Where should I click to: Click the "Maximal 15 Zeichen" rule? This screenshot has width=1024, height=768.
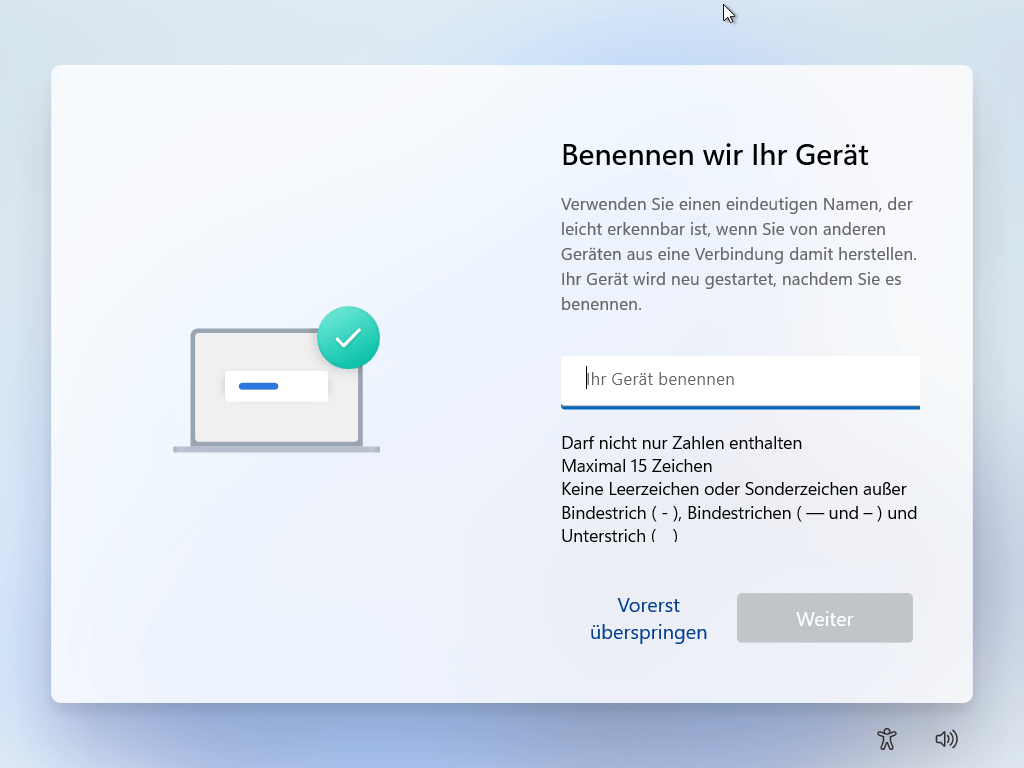coord(636,466)
